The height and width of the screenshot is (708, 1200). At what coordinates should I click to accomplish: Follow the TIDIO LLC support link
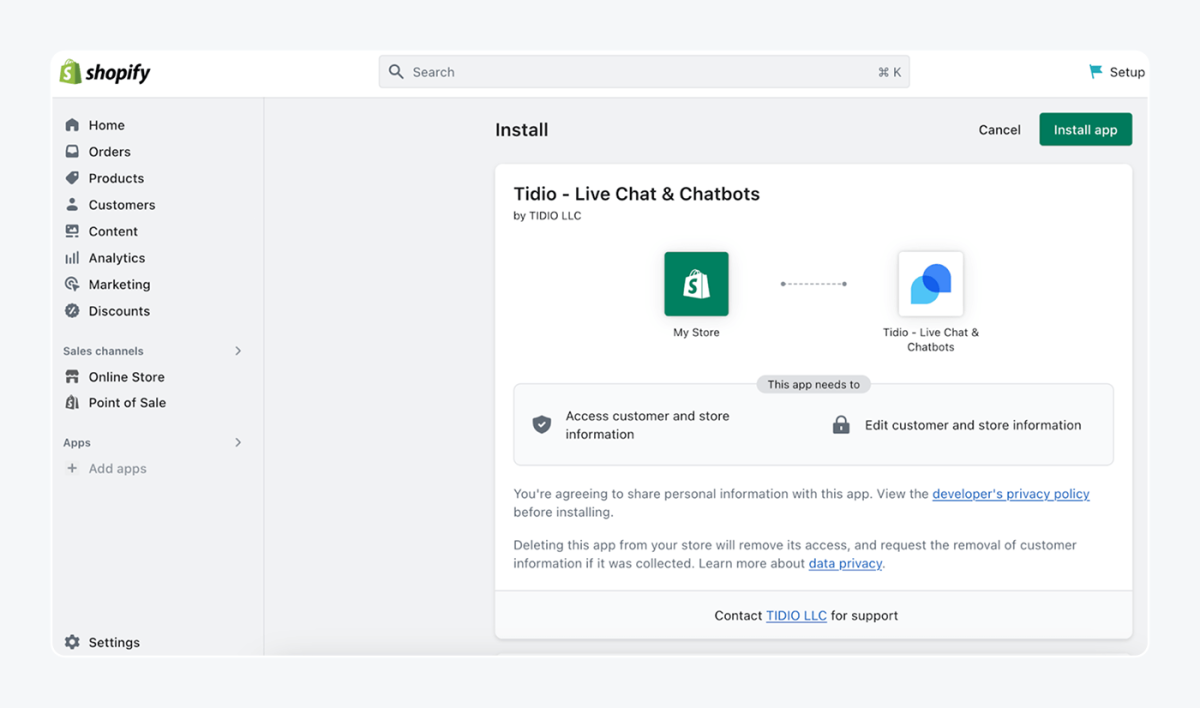pyautogui.click(x=796, y=616)
